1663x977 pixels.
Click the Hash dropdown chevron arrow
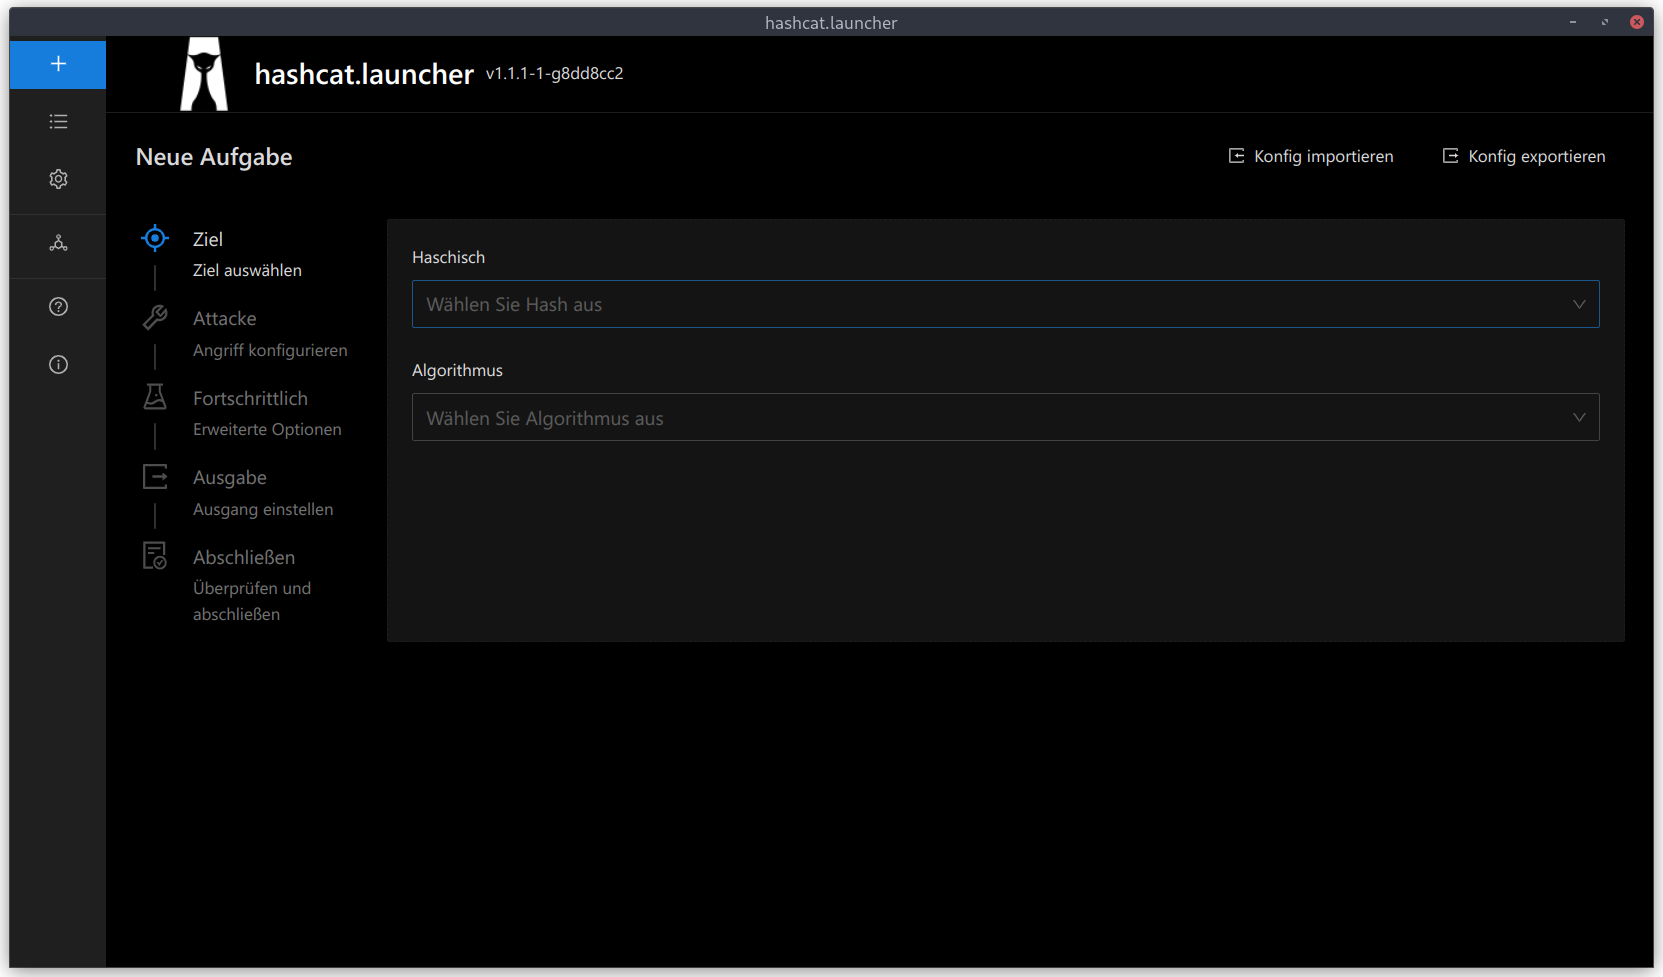(1579, 304)
